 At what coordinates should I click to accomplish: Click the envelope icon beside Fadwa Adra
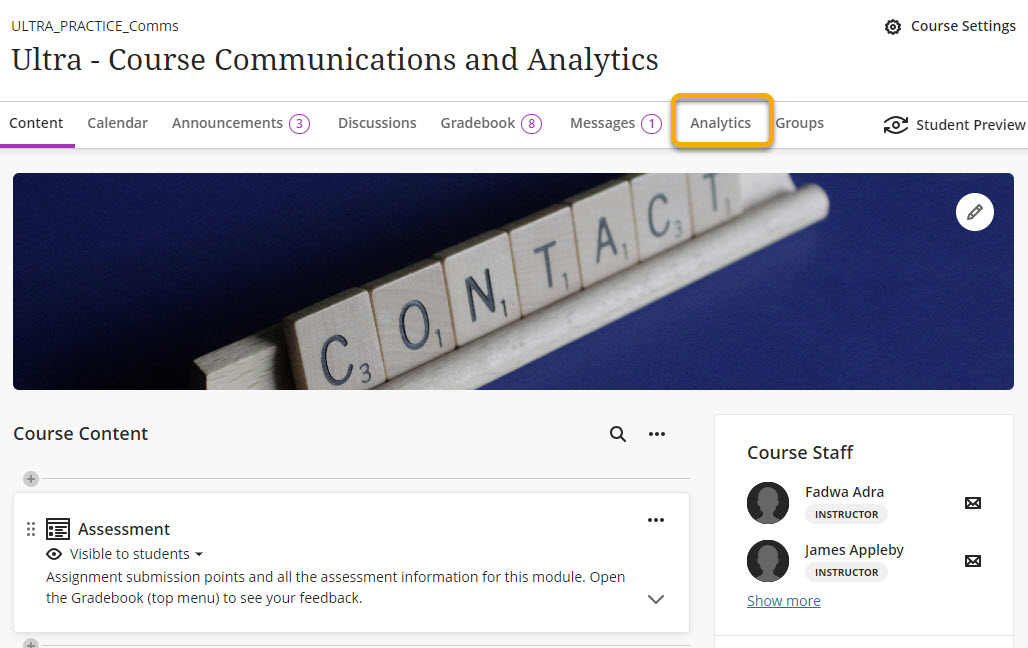[973, 502]
